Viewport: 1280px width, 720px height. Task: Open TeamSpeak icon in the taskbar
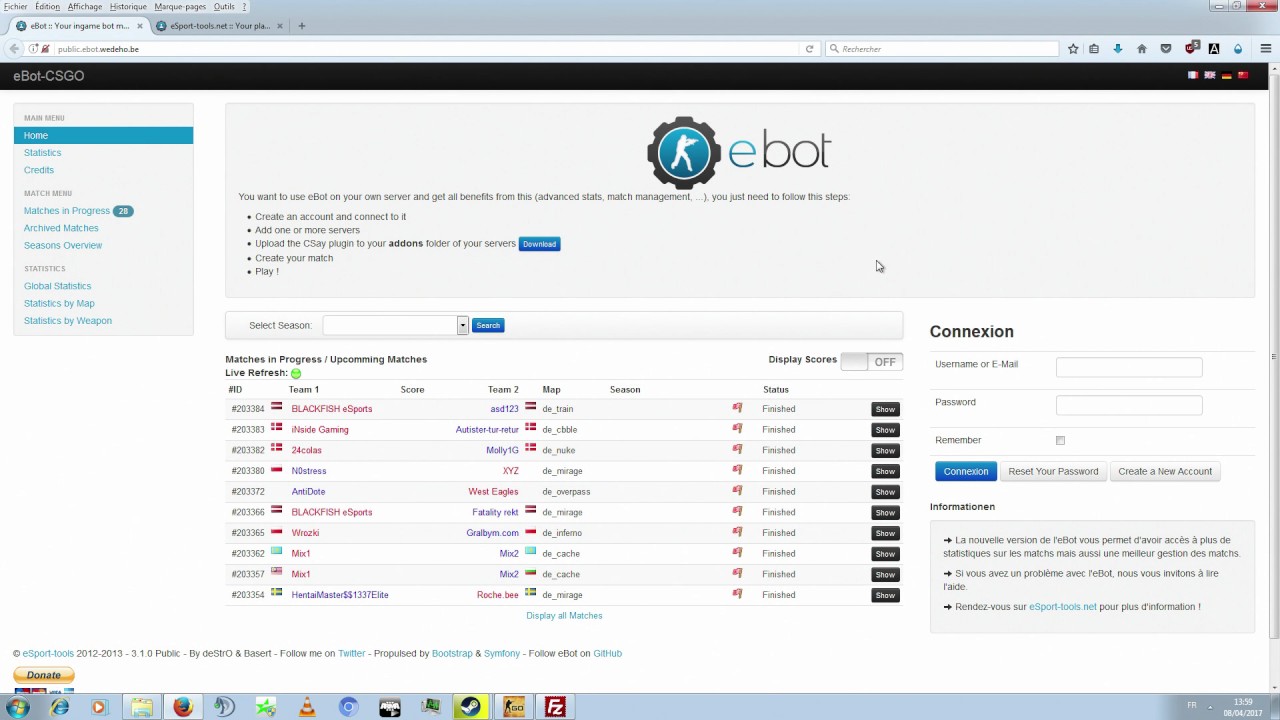(x=224, y=707)
